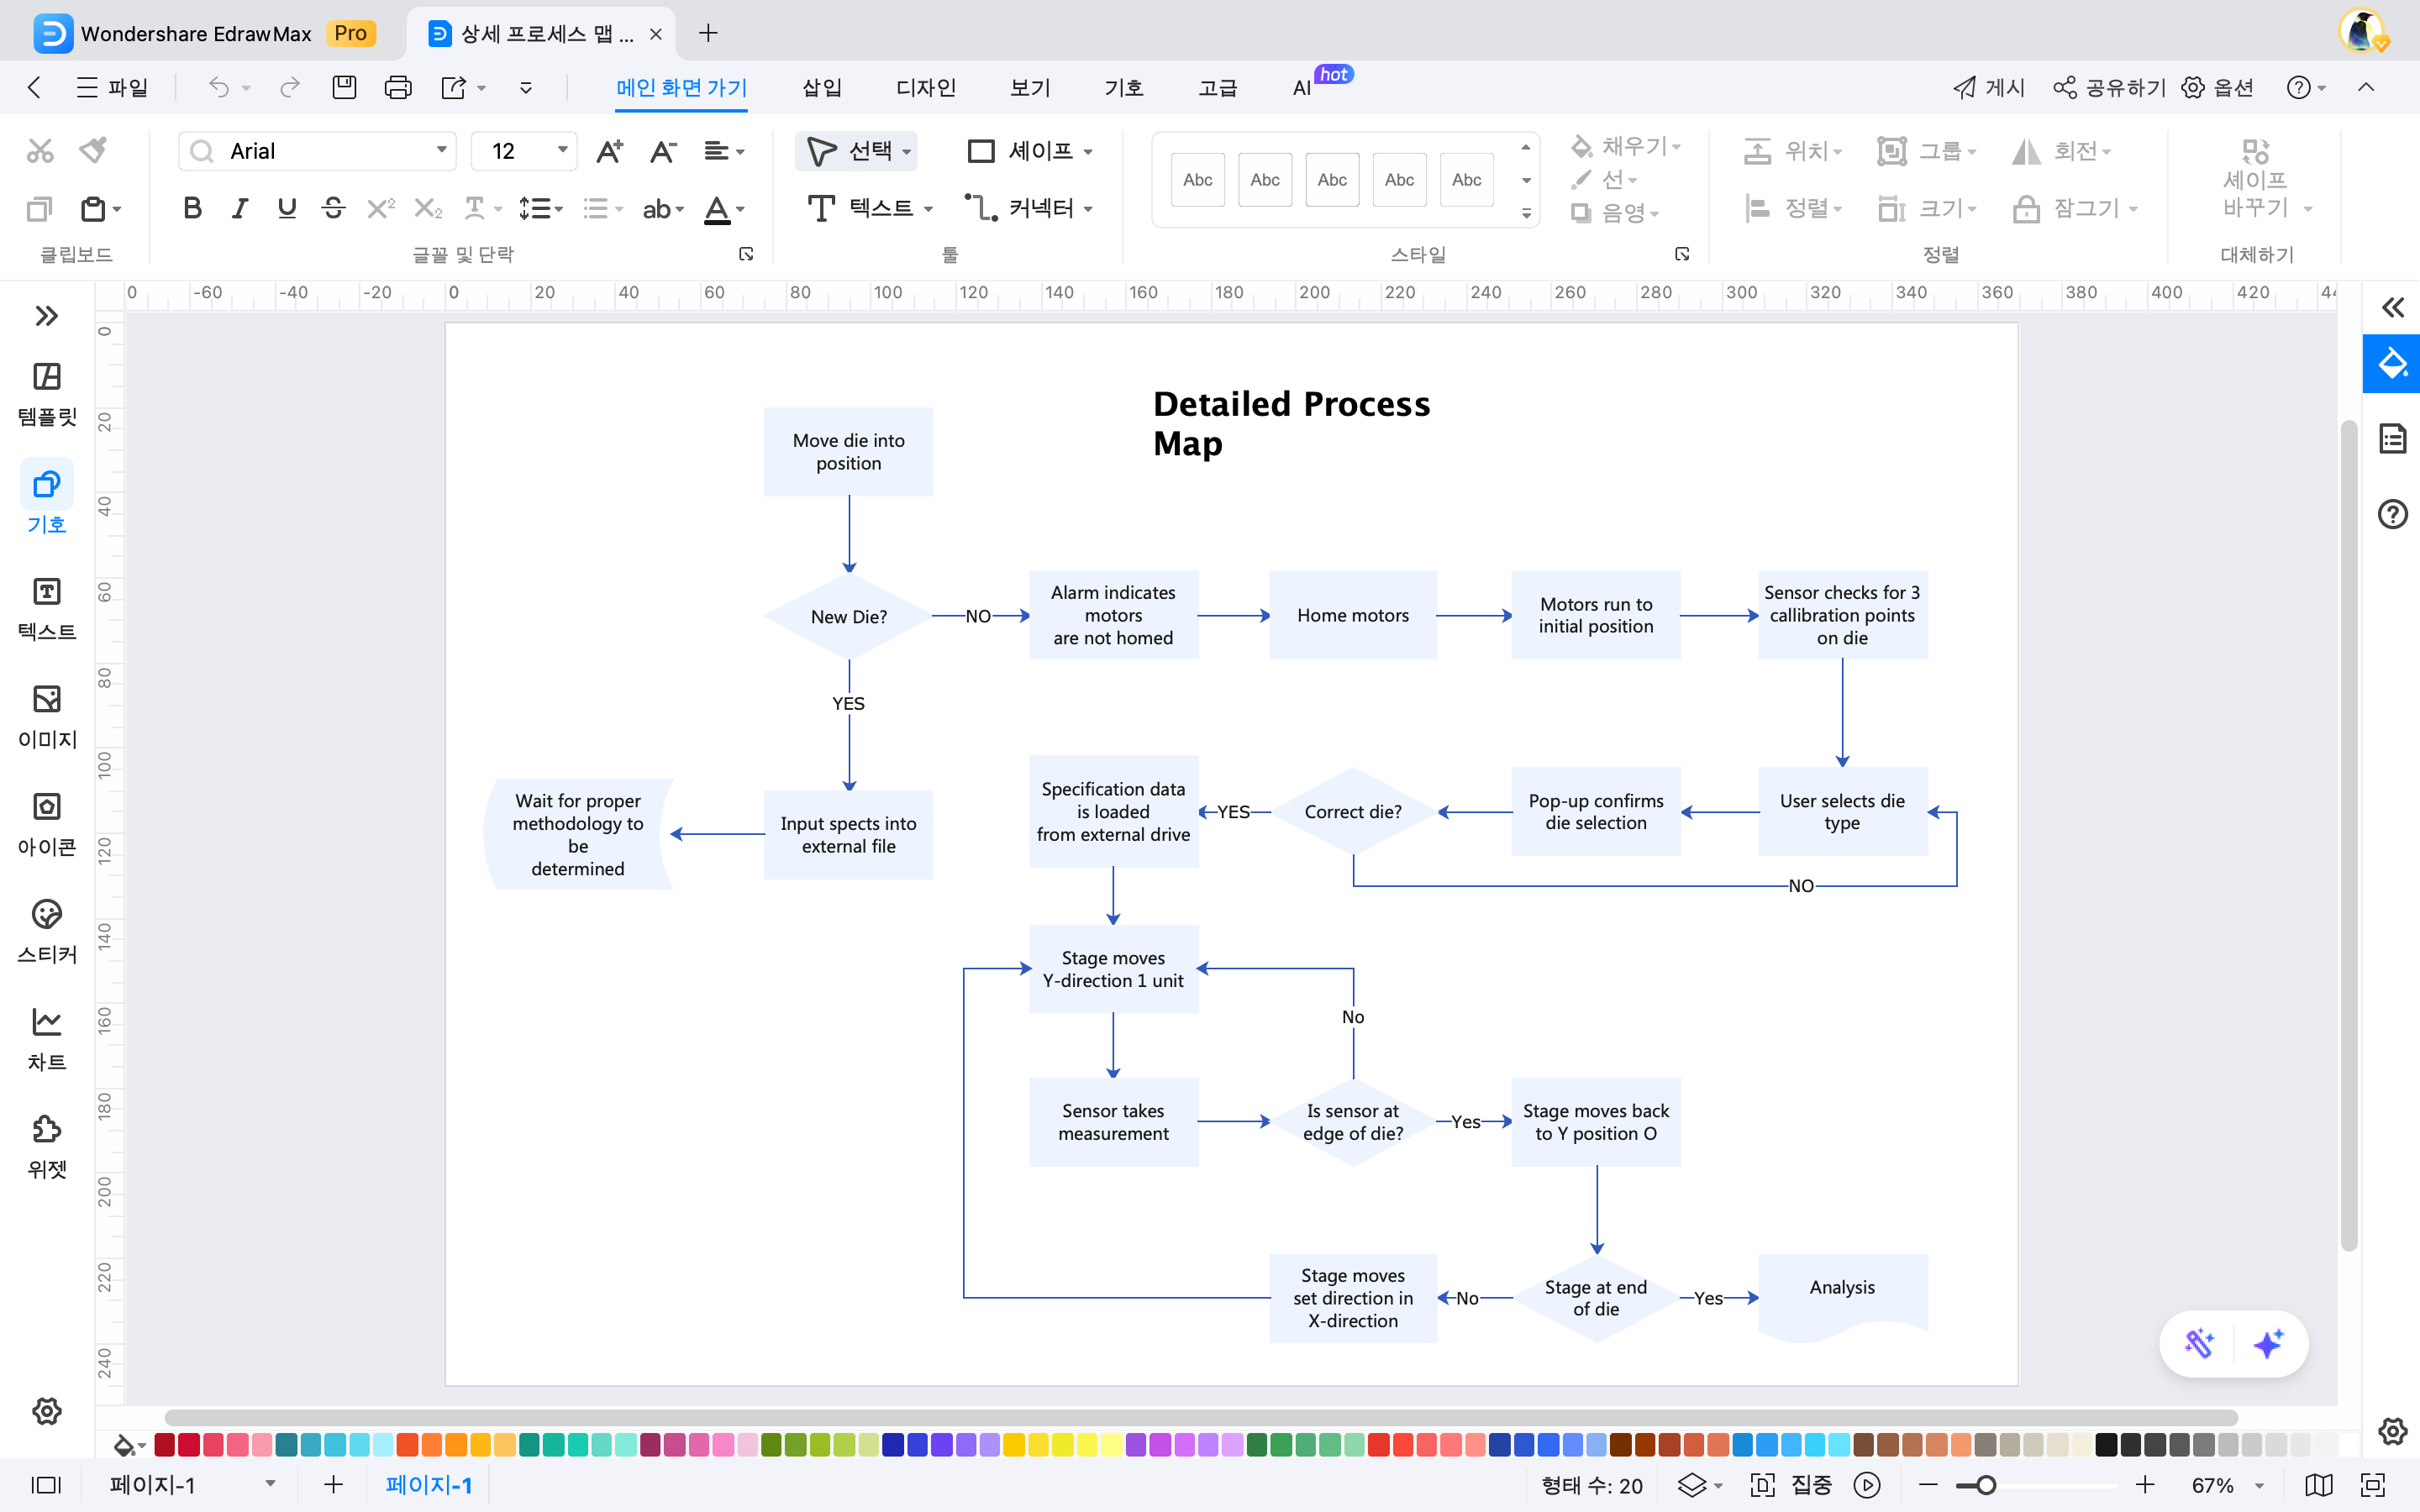Viewport: 2420px width, 1512px height.
Task: Toggle italic formatting
Action: (x=240, y=208)
